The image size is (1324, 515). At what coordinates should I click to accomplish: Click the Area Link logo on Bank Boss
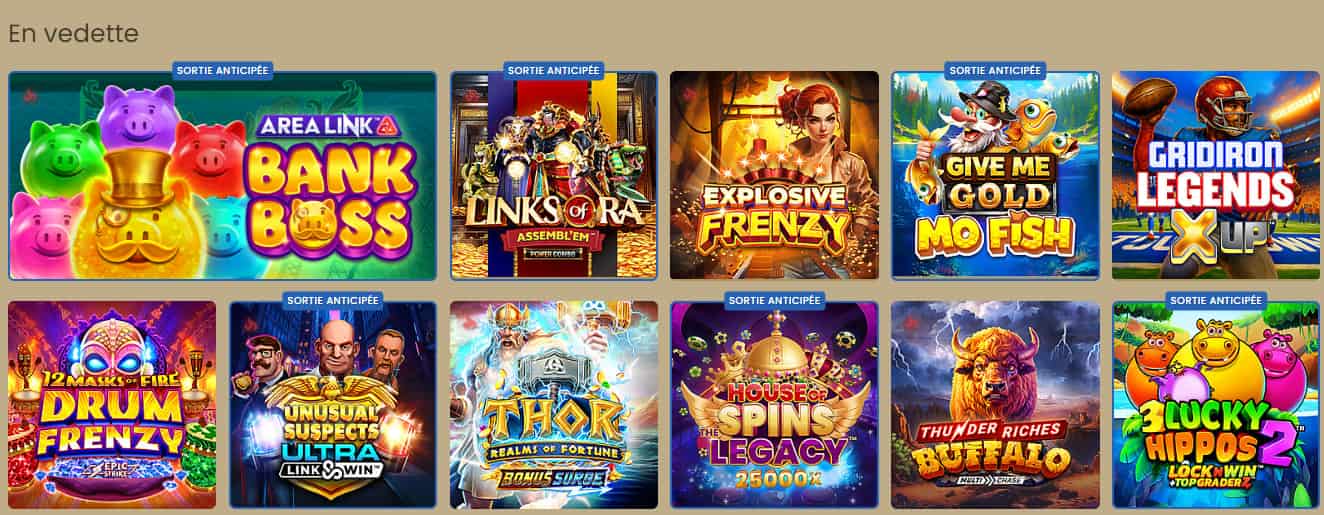tap(315, 127)
